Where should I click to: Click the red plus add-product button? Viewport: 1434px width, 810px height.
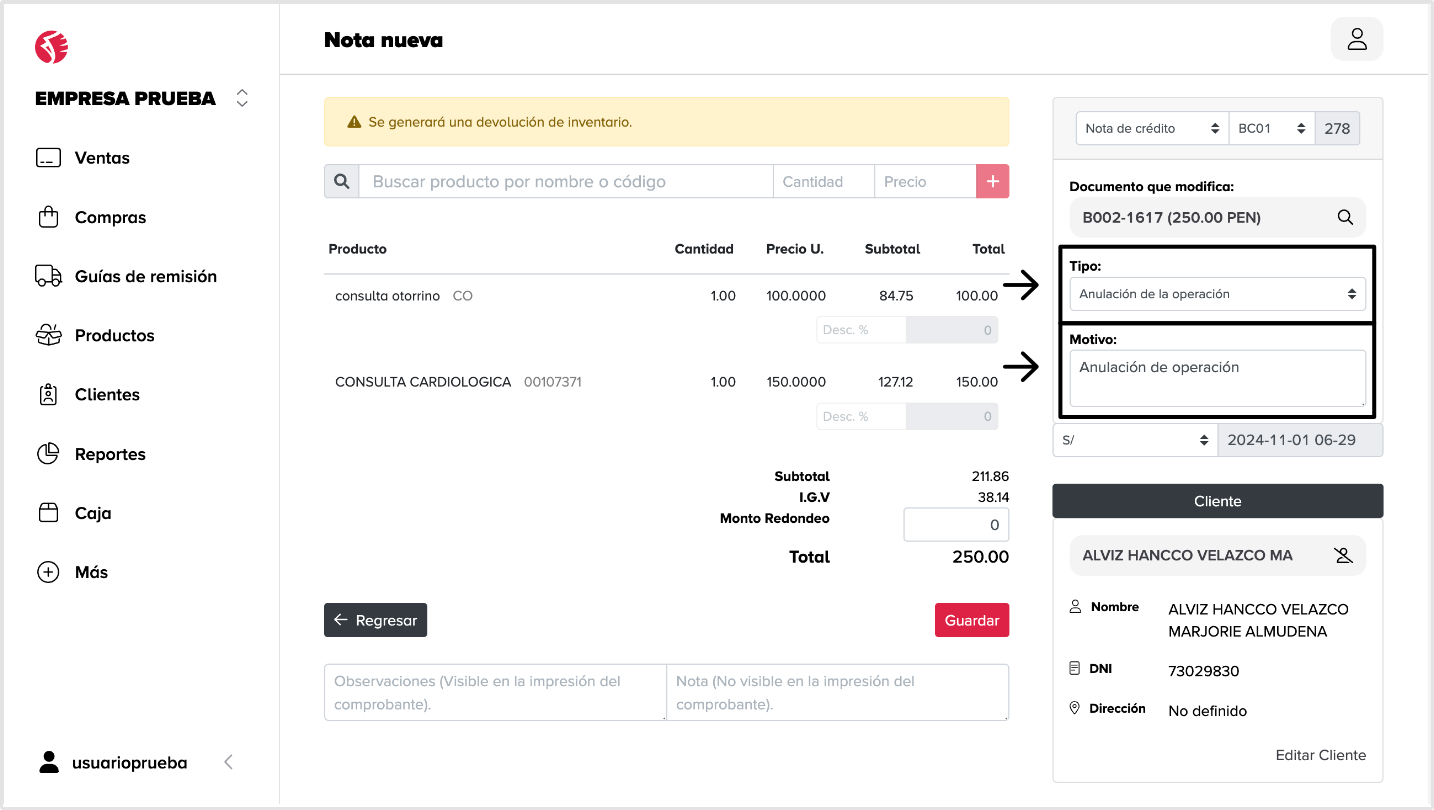click(992, 181)
